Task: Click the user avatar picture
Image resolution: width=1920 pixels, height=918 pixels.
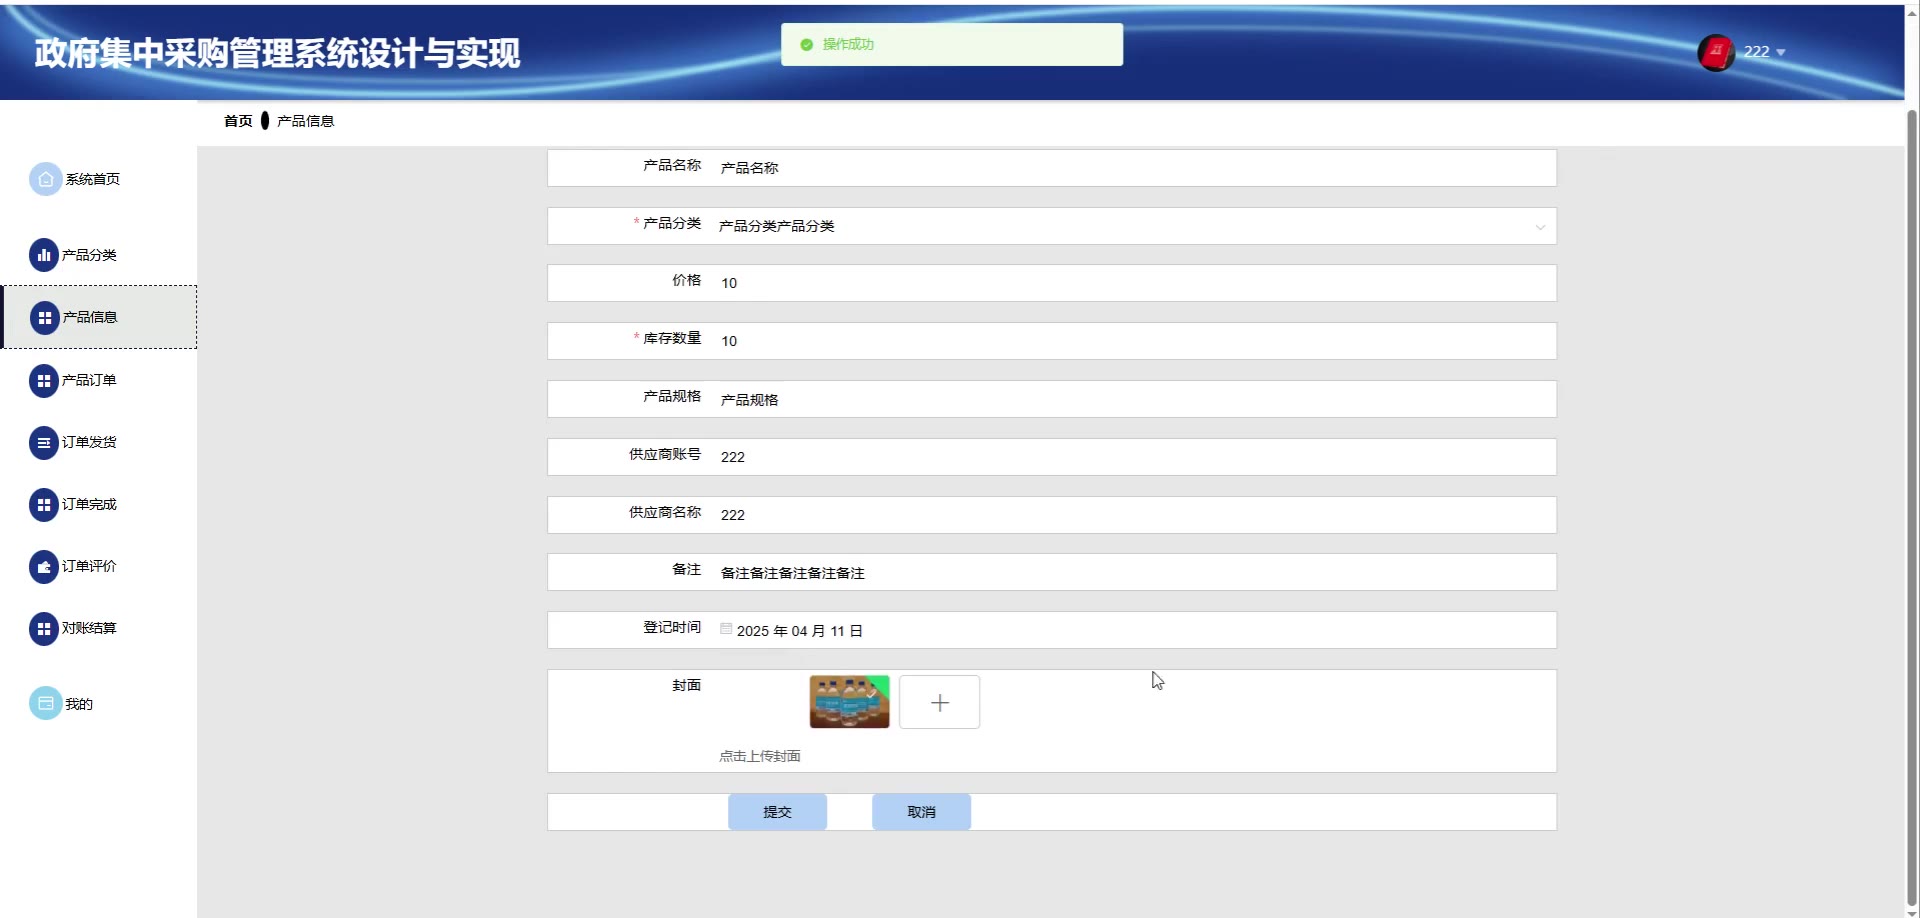Action: coord(1716,53)
